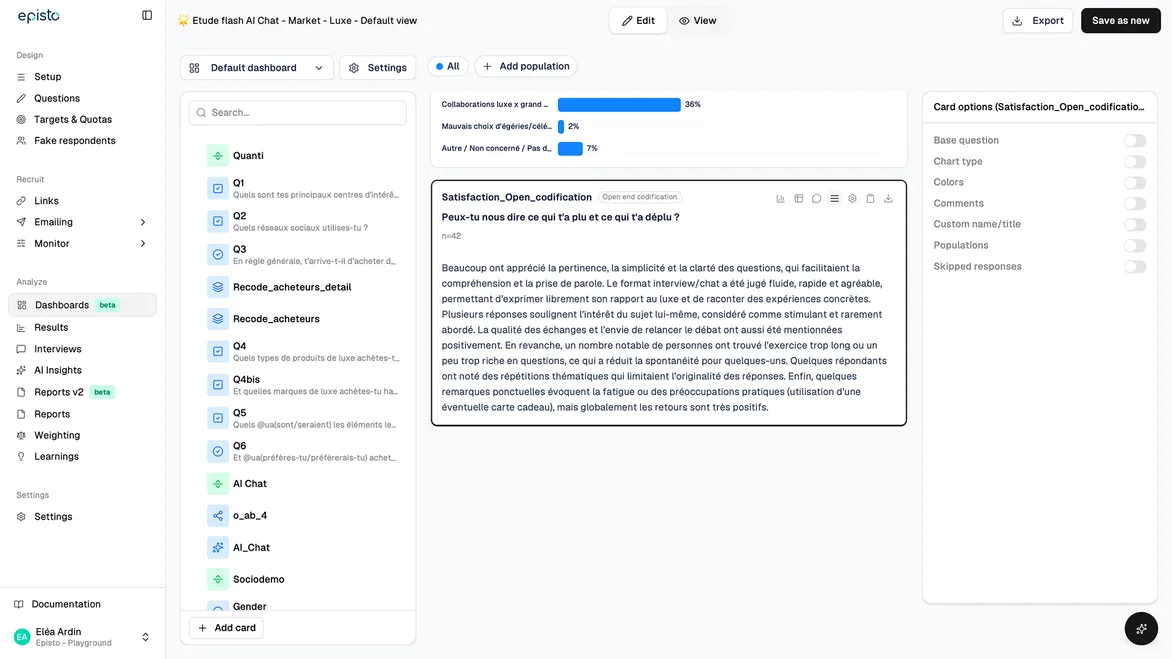Click the Q1 checkbox-type icon

[218, 188]
